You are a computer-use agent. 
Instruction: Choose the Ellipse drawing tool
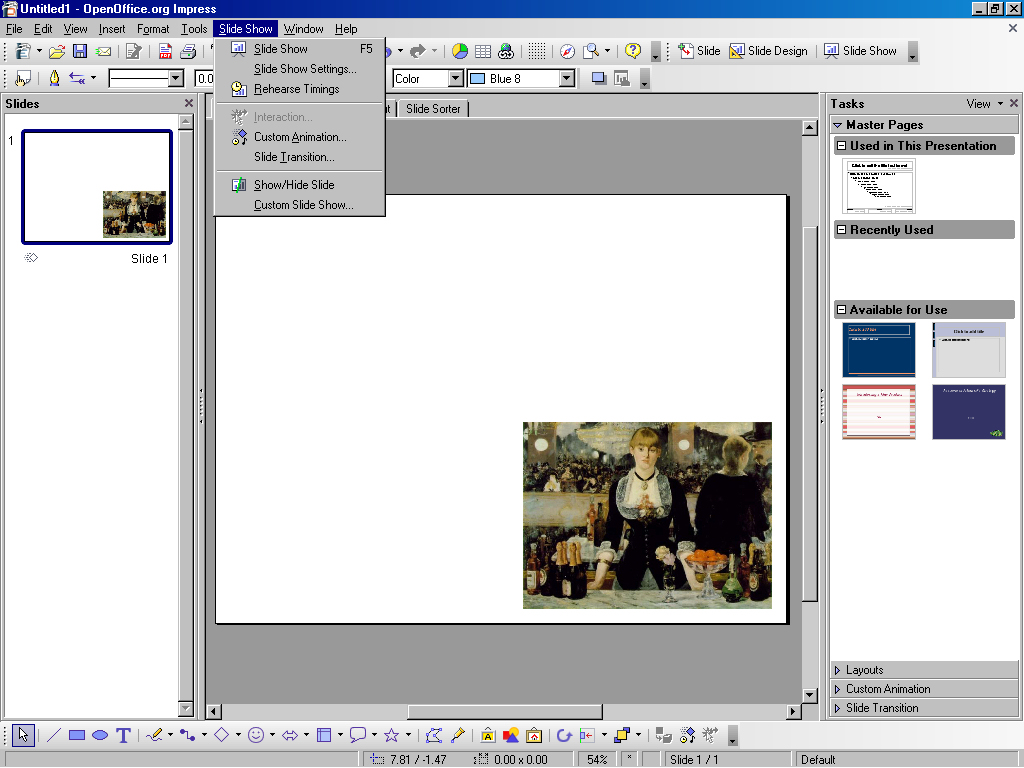(100, 735)
